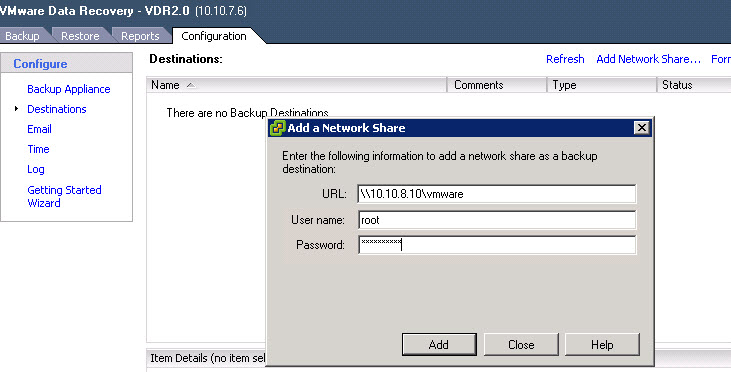
Task: Launch the Getting Started Wizard
Action: (x=64, y=196)
